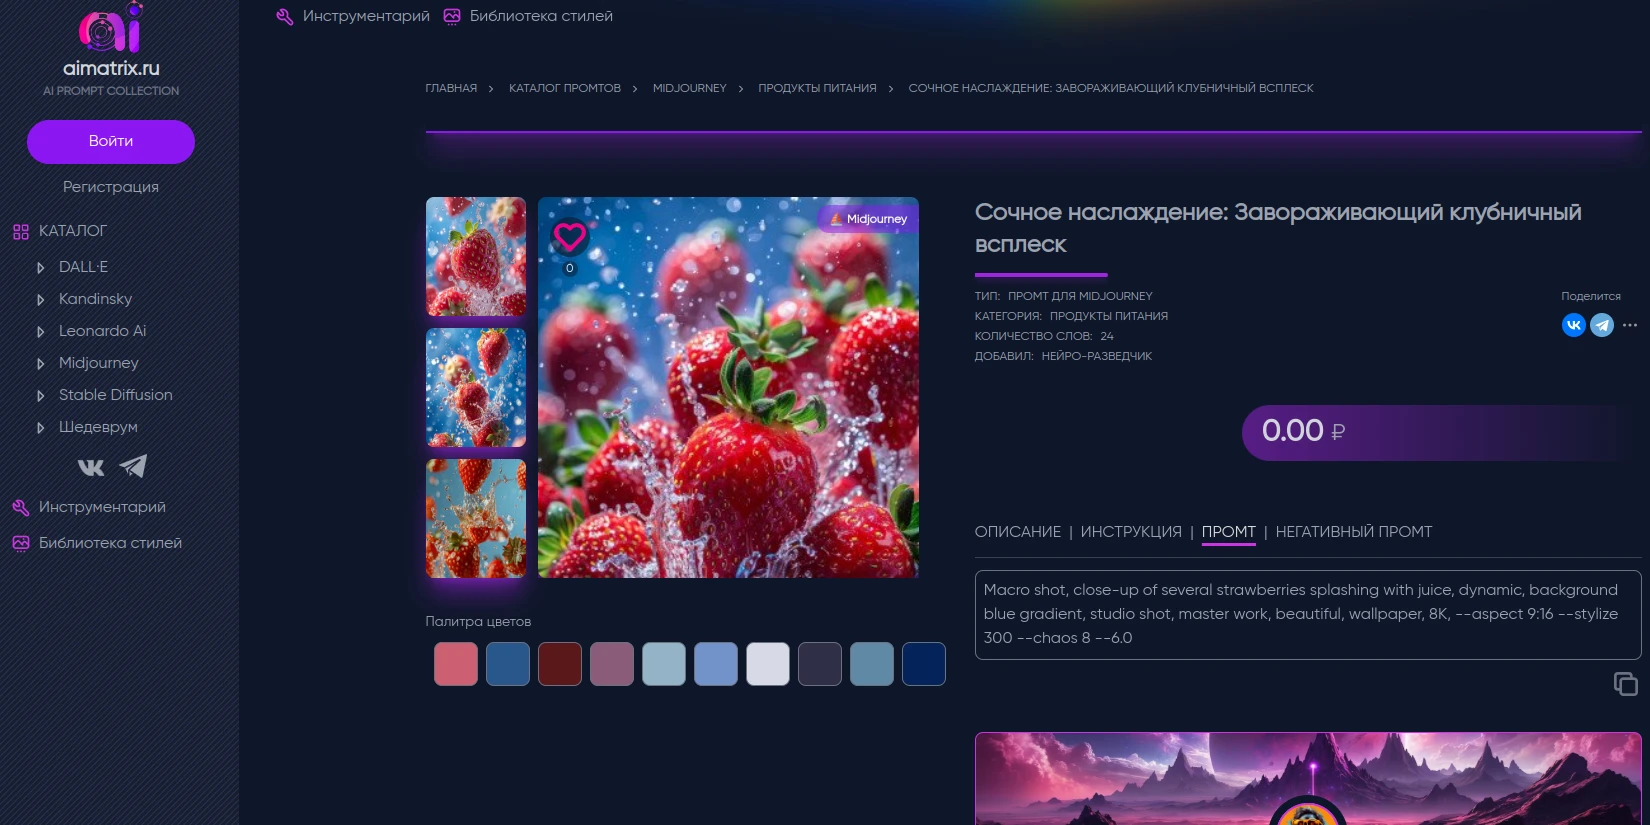The image size is (1650, 825).
Task: Open the VK icon in the sidebar
Action: (x=91, y=467)
